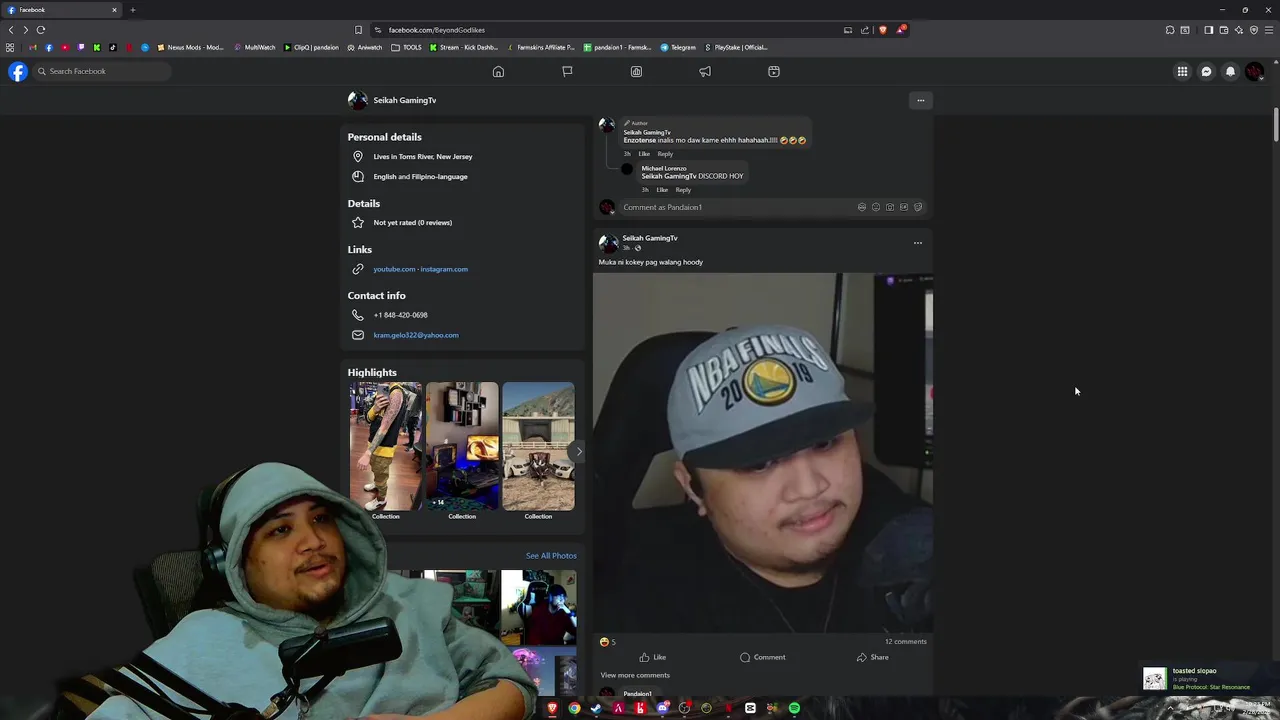
Task: Open the Facebook menu grid icon
Action: coord(1182,71)
